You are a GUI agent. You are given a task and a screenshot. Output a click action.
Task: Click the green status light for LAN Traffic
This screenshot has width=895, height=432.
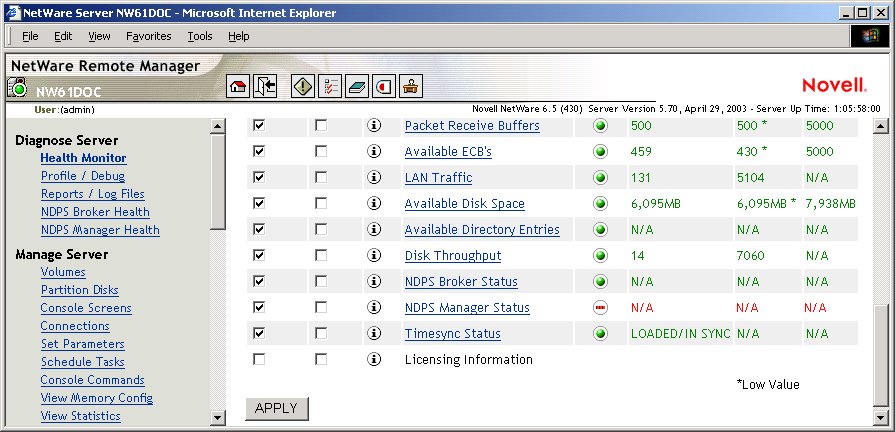click(x=600, y=177)
